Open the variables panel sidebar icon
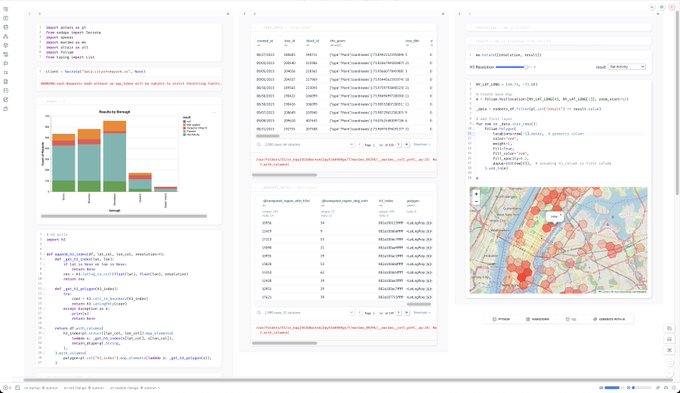 [x=6, y=18]
